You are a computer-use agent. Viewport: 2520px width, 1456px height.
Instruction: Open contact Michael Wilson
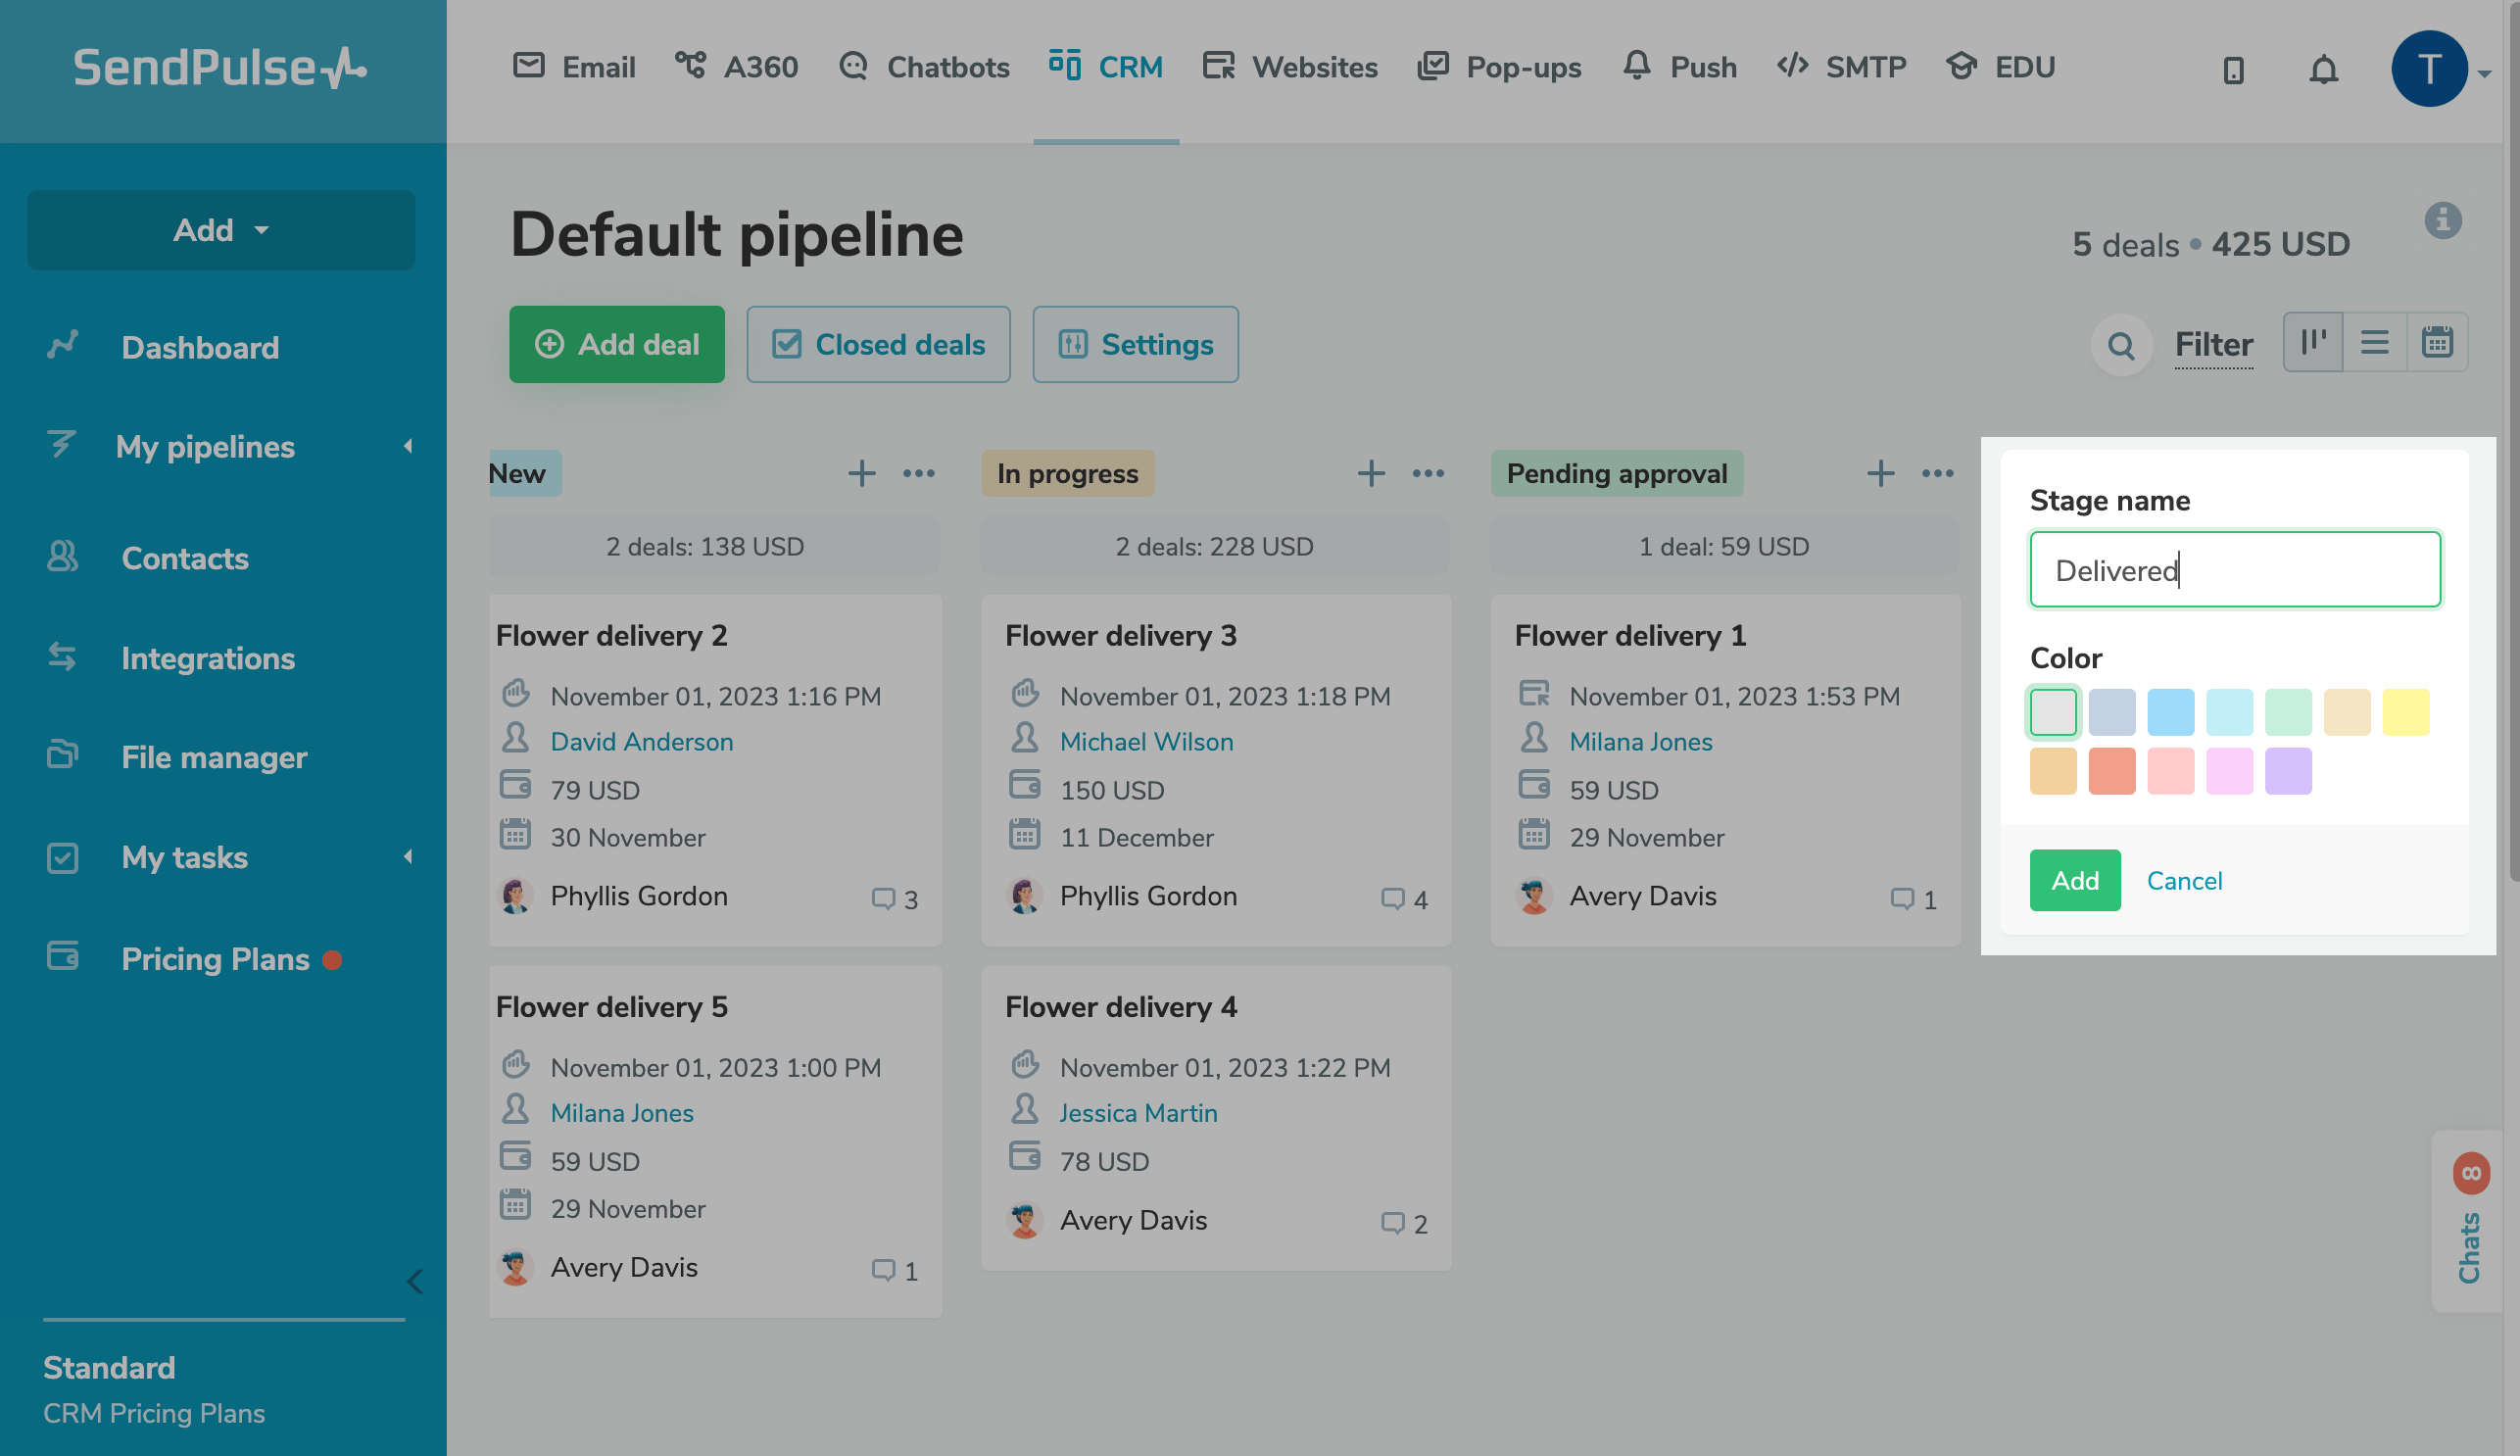(1146, 742)
